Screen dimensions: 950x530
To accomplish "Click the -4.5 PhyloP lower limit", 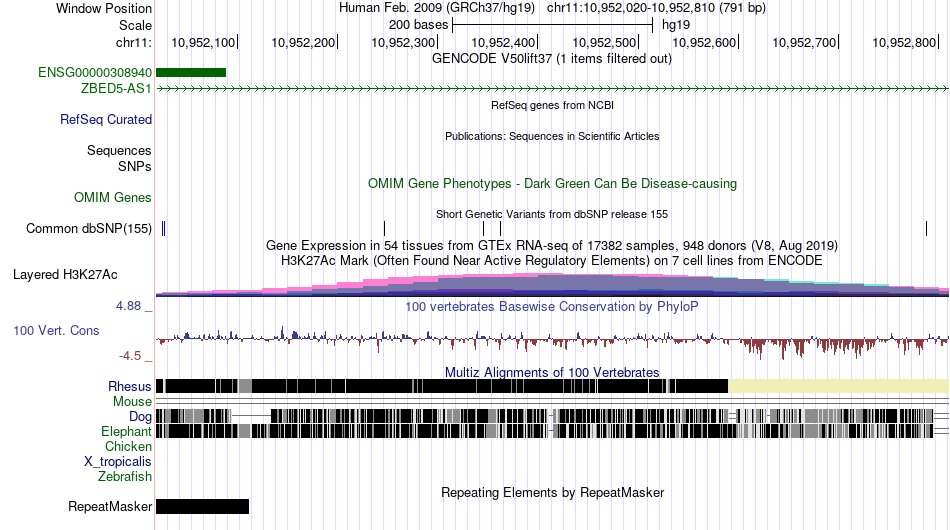I will tap(129, 356).
